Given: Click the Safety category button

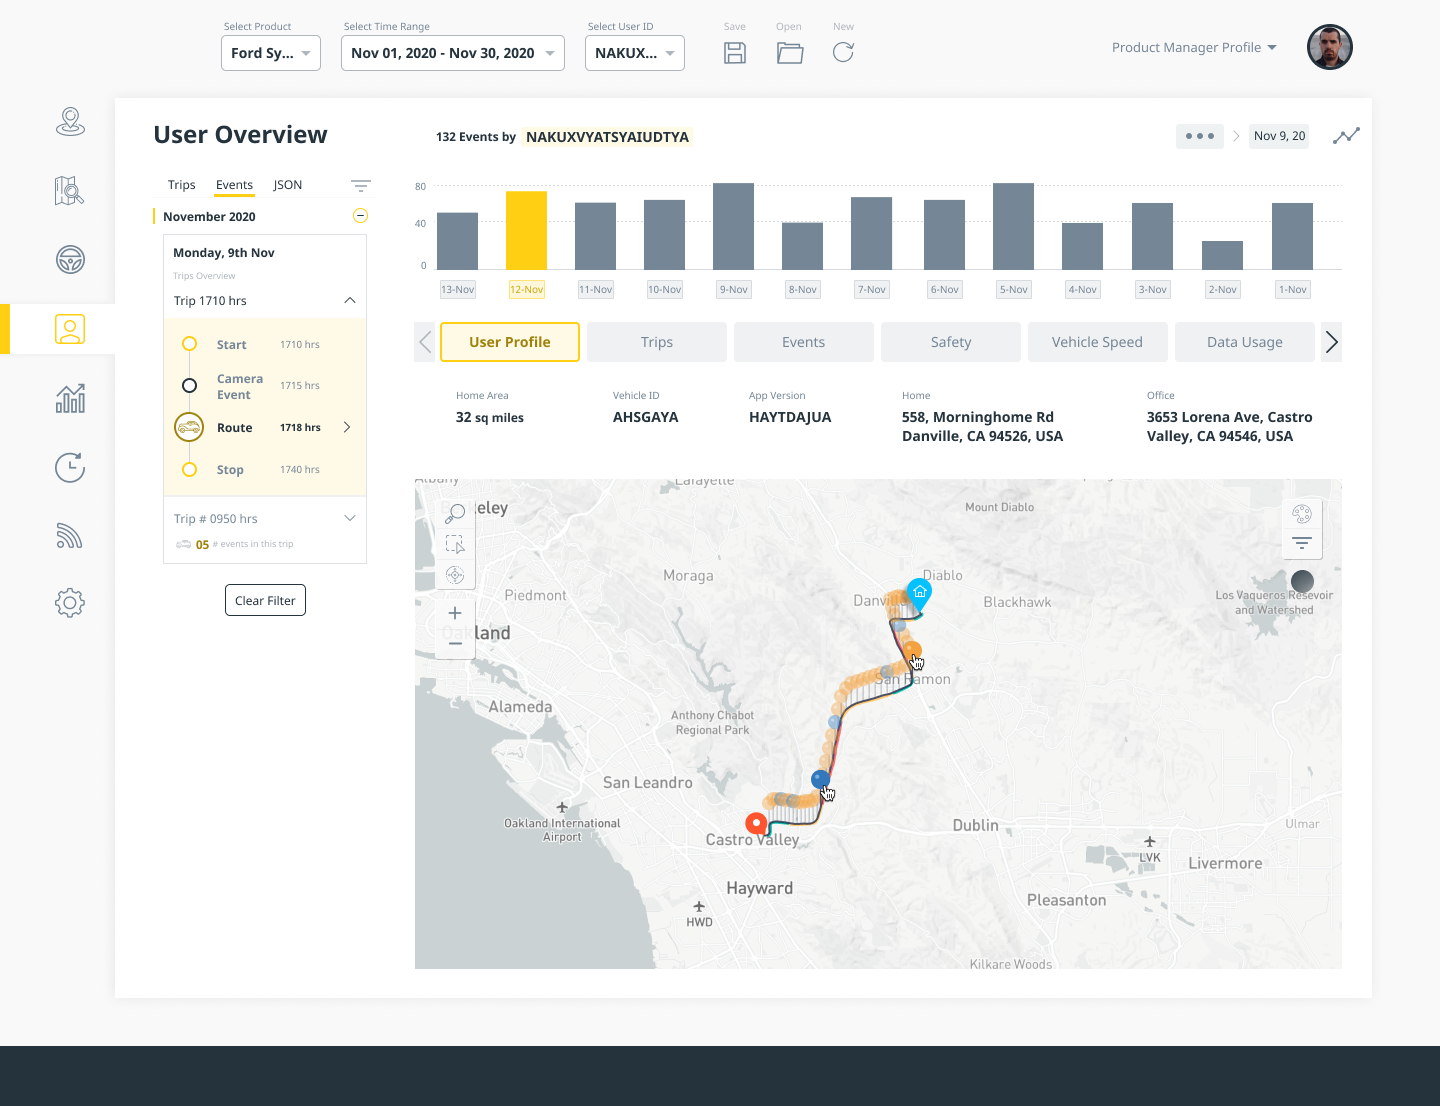Looking at the screenshot, I should 951,342.
